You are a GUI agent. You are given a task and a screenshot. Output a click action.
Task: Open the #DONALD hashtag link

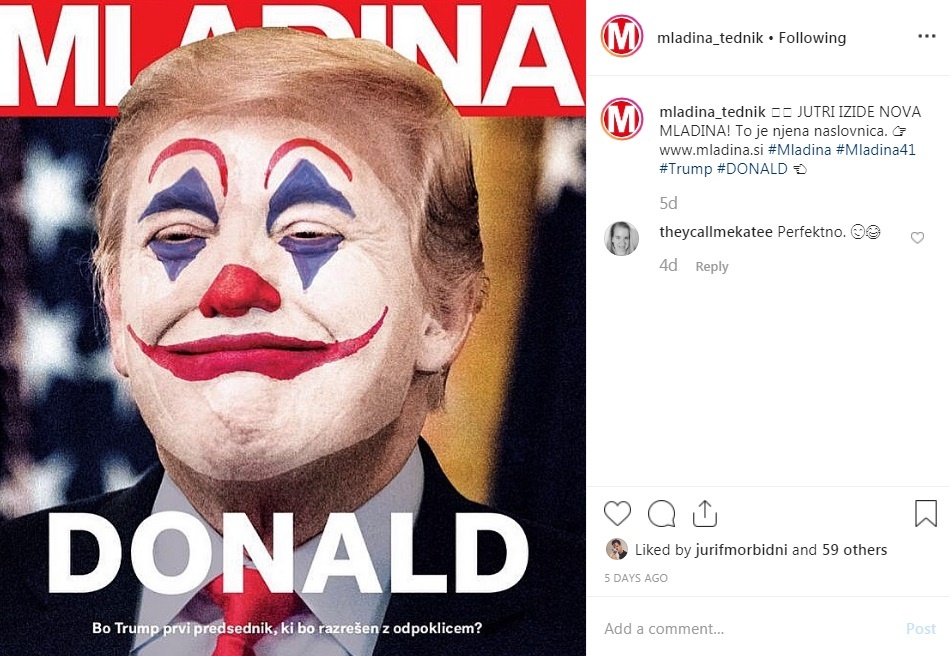752,169
